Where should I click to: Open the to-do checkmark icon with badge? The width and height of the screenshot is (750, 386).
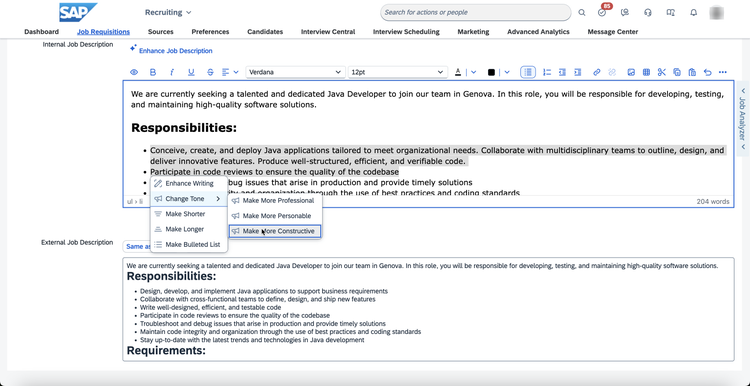(x=602, y=12)
